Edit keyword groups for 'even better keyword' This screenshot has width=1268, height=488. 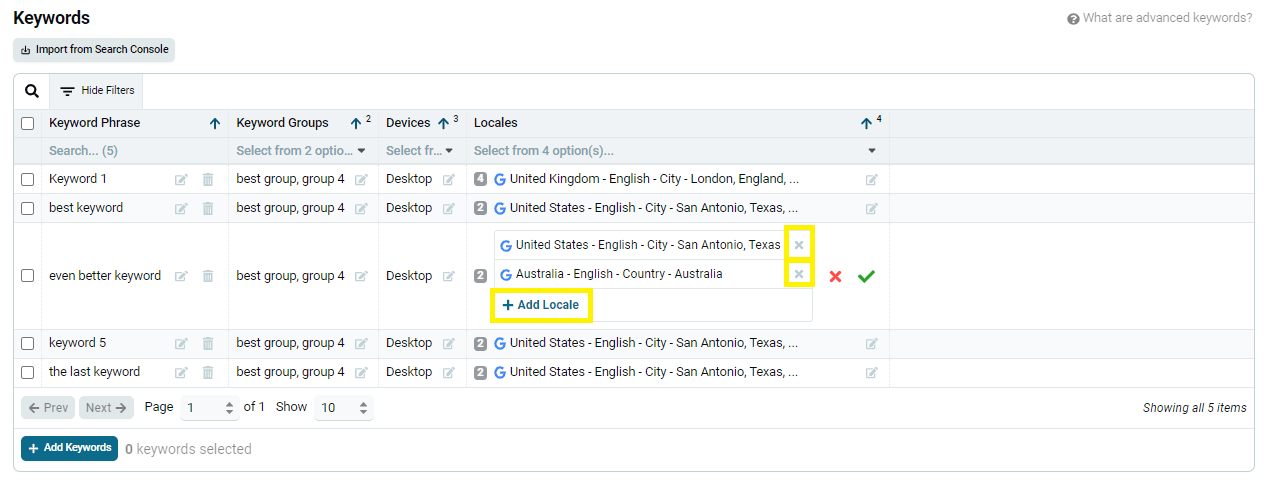[361, 276]
